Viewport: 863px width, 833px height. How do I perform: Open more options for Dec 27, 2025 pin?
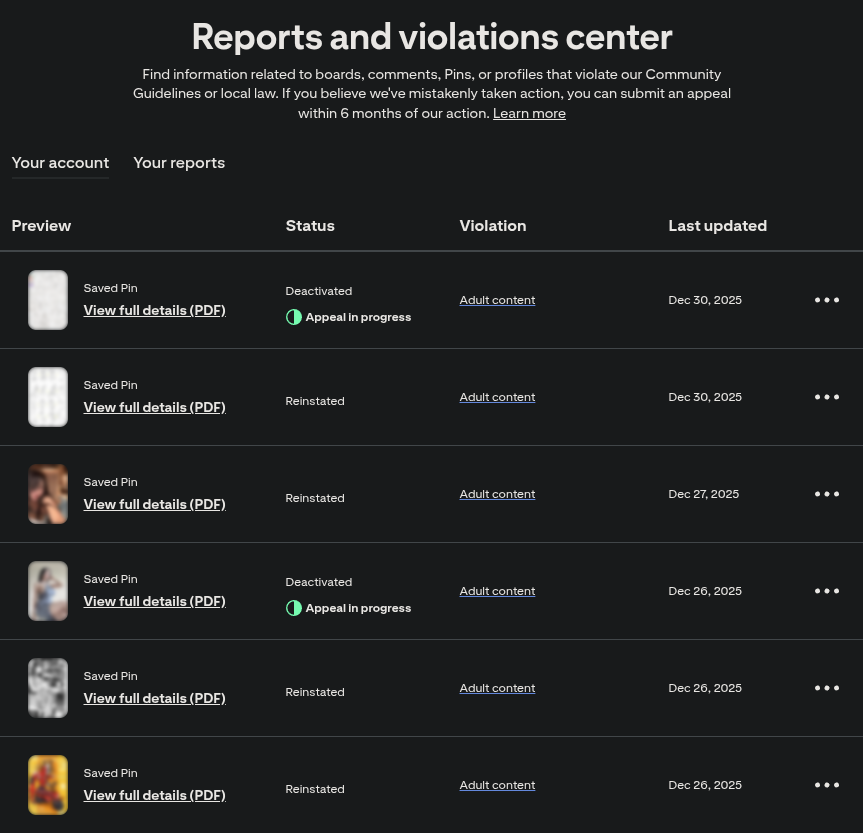click(827, 494)
